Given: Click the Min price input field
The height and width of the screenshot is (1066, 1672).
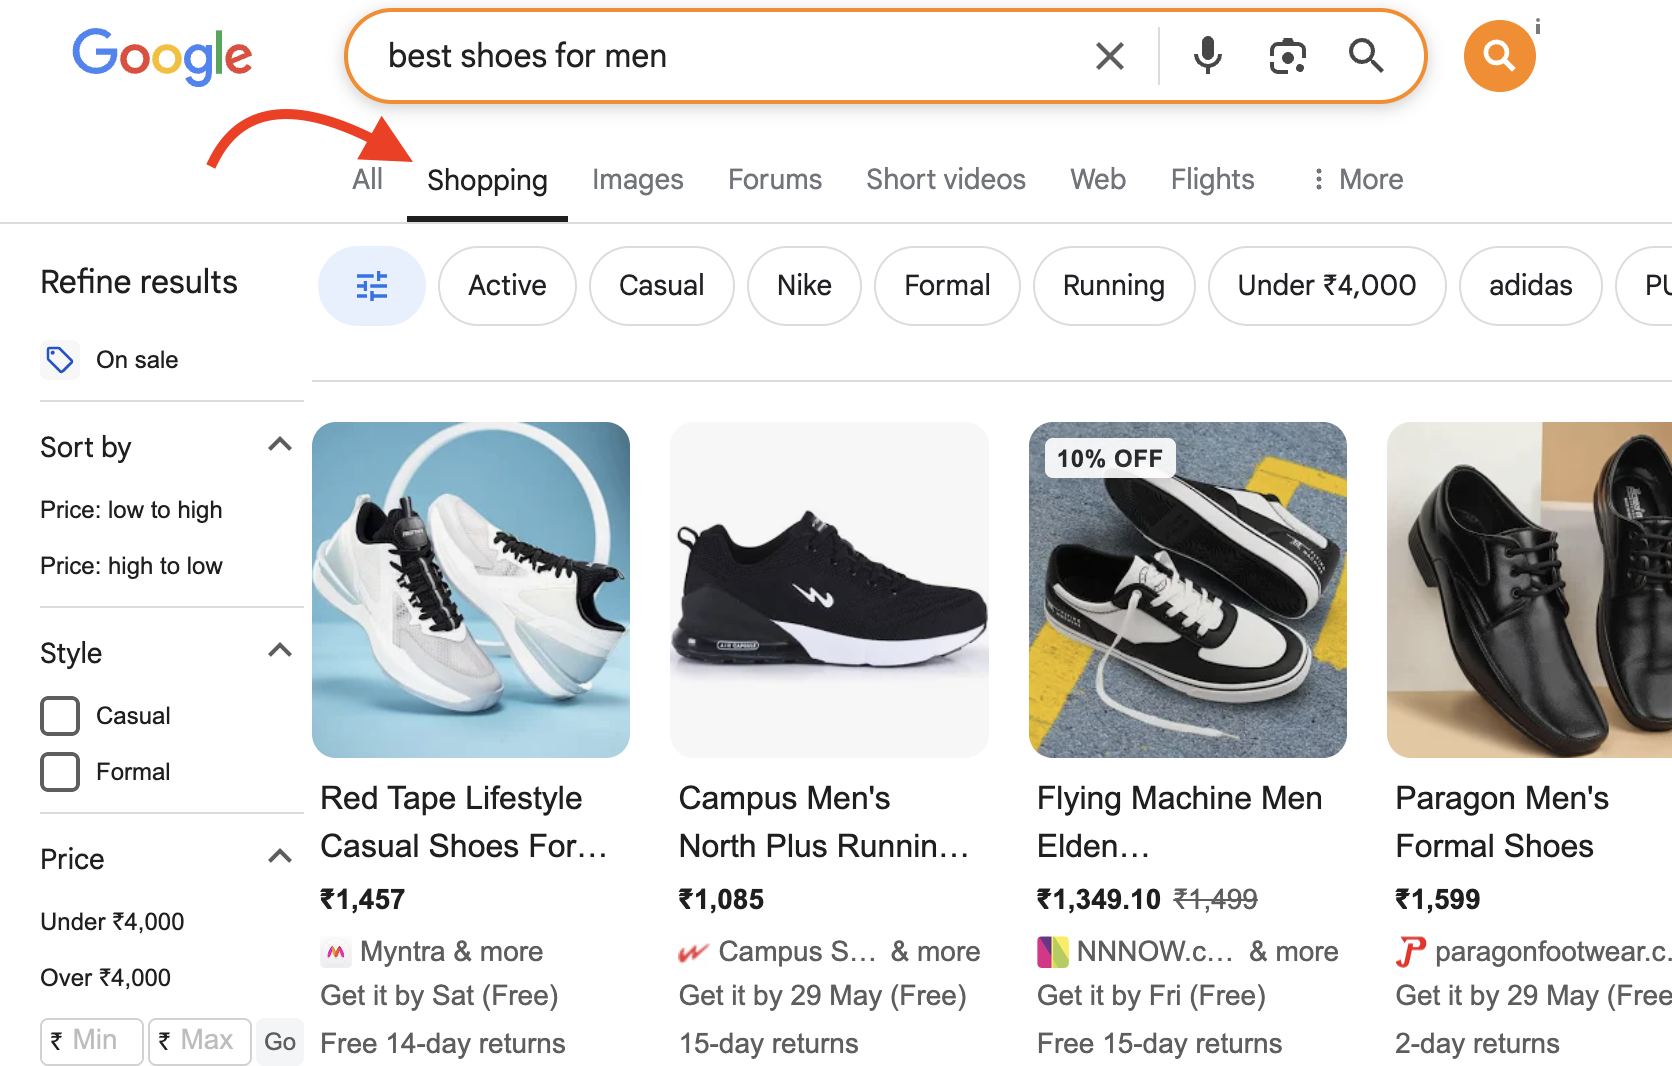Looking at the screenshot, I should coord(92,1041).
